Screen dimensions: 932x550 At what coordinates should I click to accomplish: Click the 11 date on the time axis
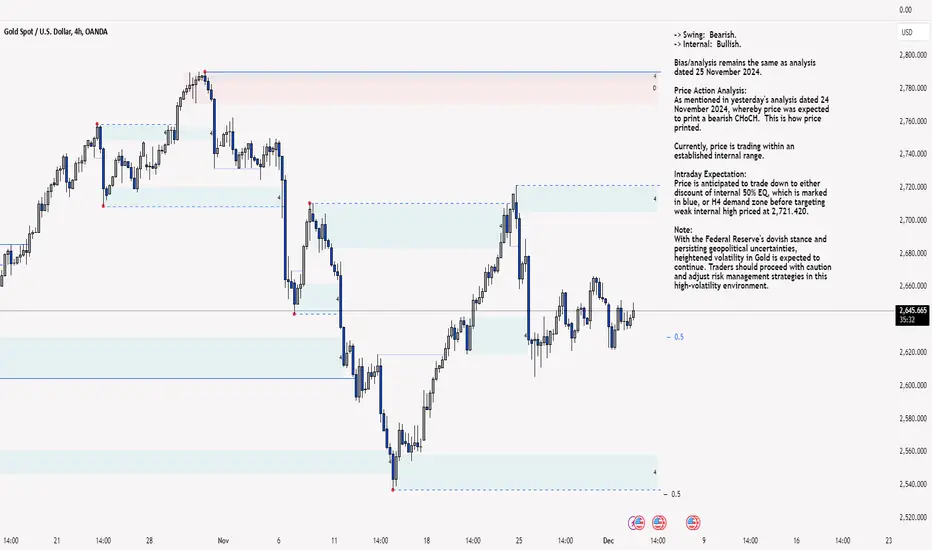click(334, 541)
